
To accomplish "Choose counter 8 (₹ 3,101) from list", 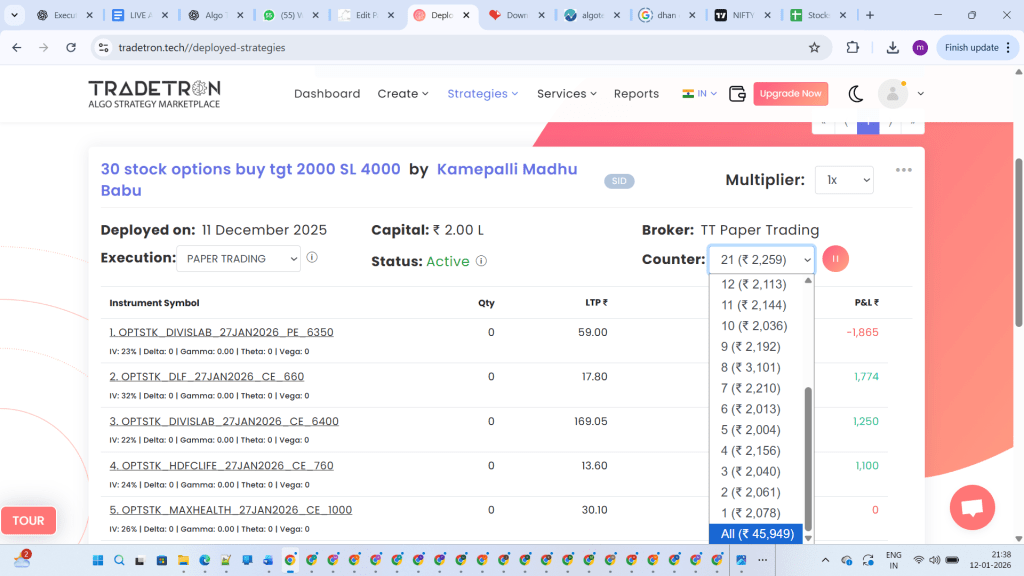I will (753, 367).
